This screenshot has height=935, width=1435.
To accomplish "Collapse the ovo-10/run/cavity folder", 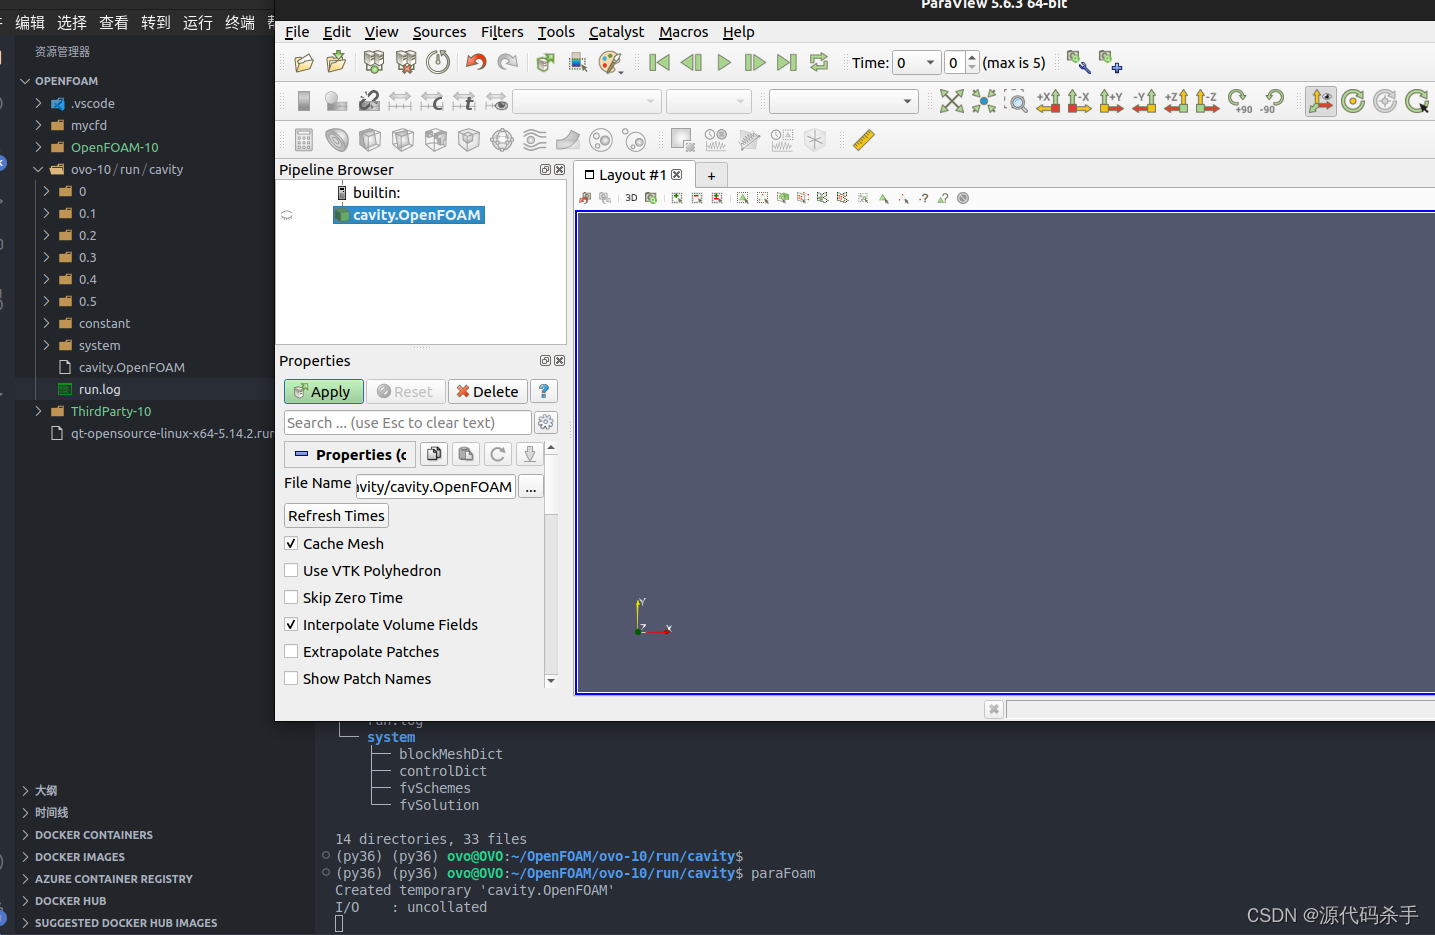I will (x=38, y=169).
